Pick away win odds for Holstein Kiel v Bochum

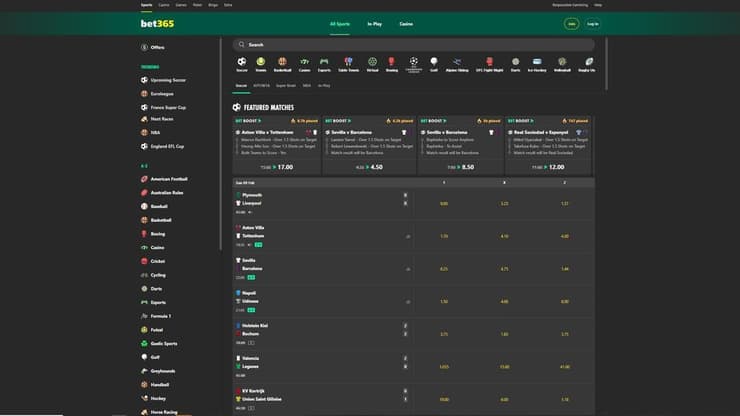pyautogui.click(x=564, y=334)
